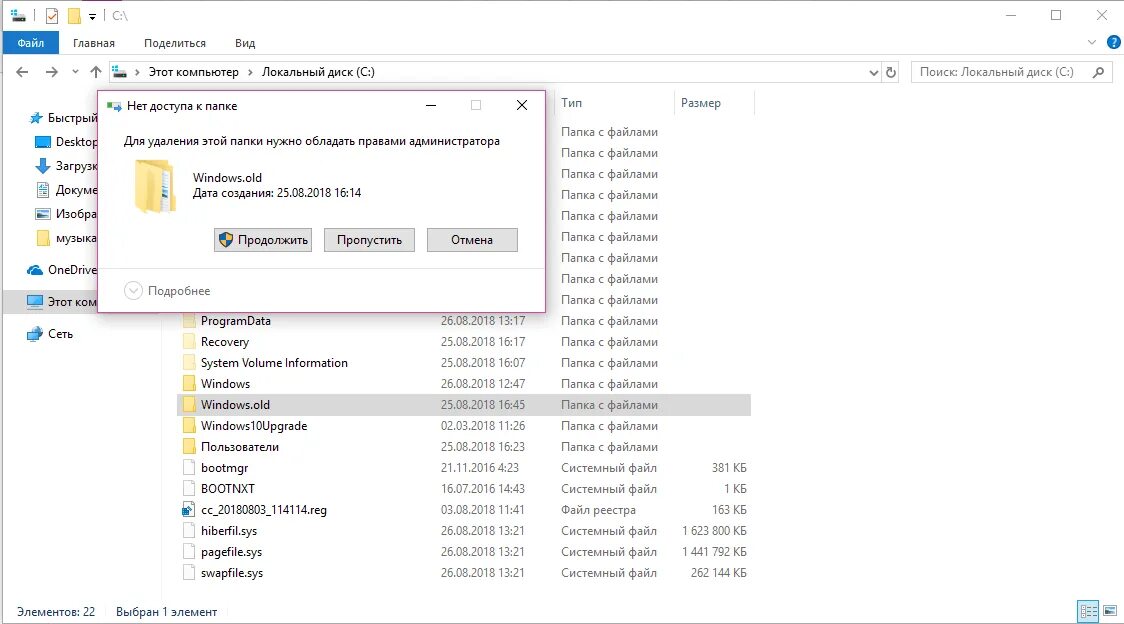This screenshot has width=1124, height=624.
Task: Expand Подробнее details section
Action: coord(167,290)
